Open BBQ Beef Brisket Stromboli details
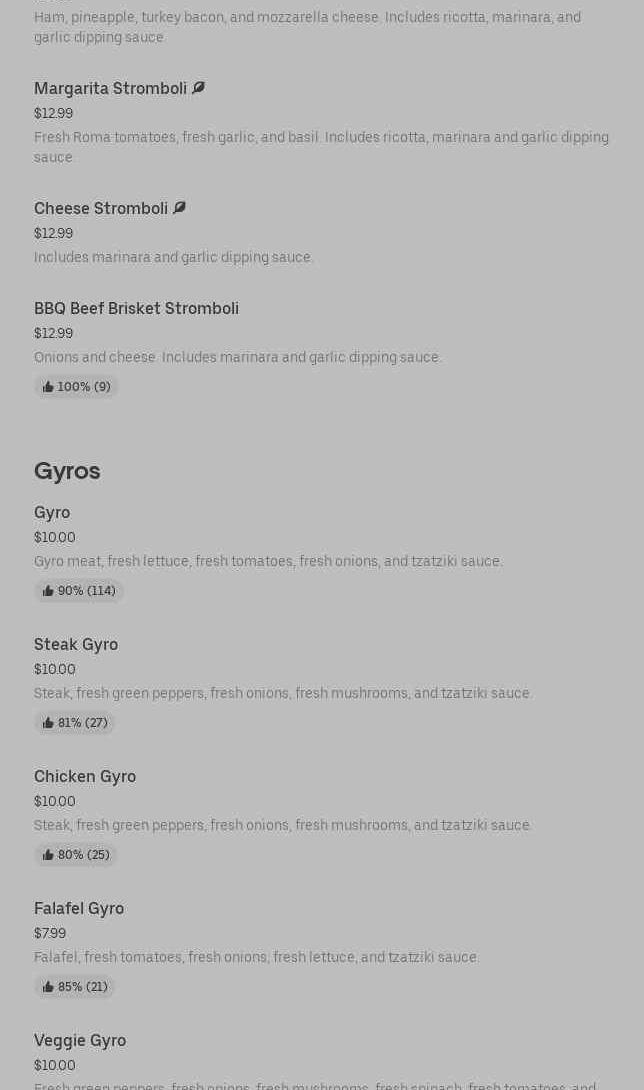The height and width of the screenshot is (1090, 644). pos(136,308)
